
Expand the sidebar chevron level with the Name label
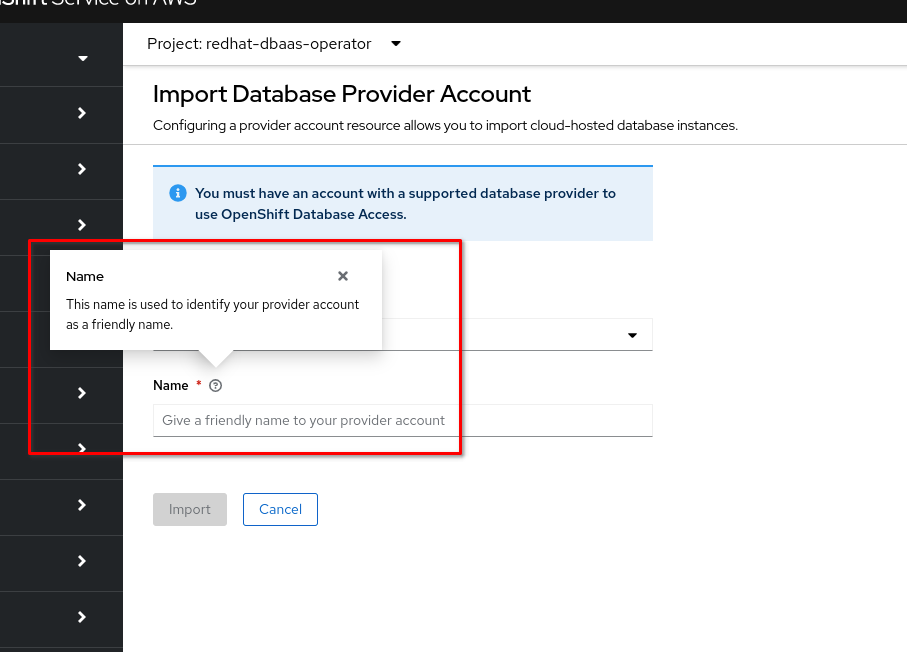[82, 393]
